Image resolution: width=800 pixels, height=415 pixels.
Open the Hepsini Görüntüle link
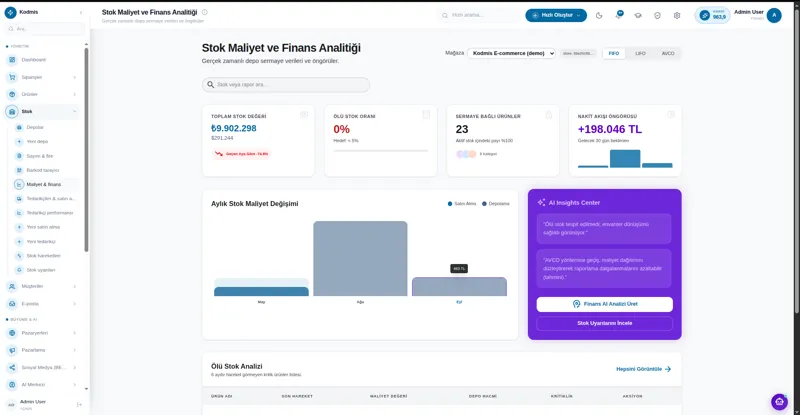643,369
